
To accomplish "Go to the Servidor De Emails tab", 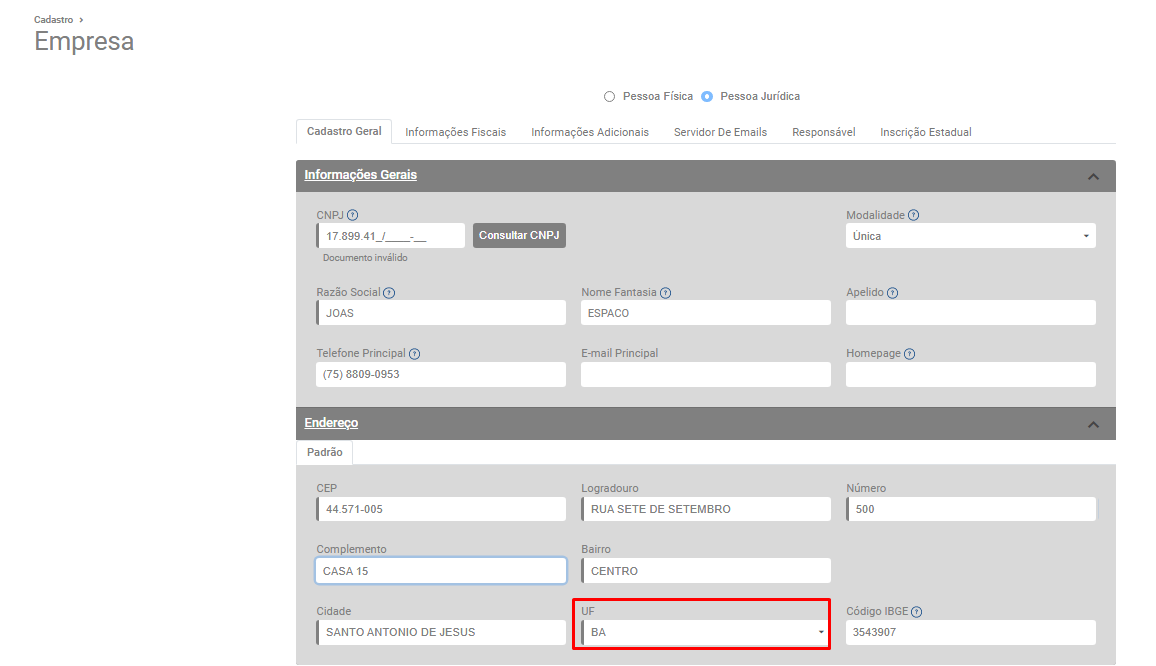I will point(720,132).
